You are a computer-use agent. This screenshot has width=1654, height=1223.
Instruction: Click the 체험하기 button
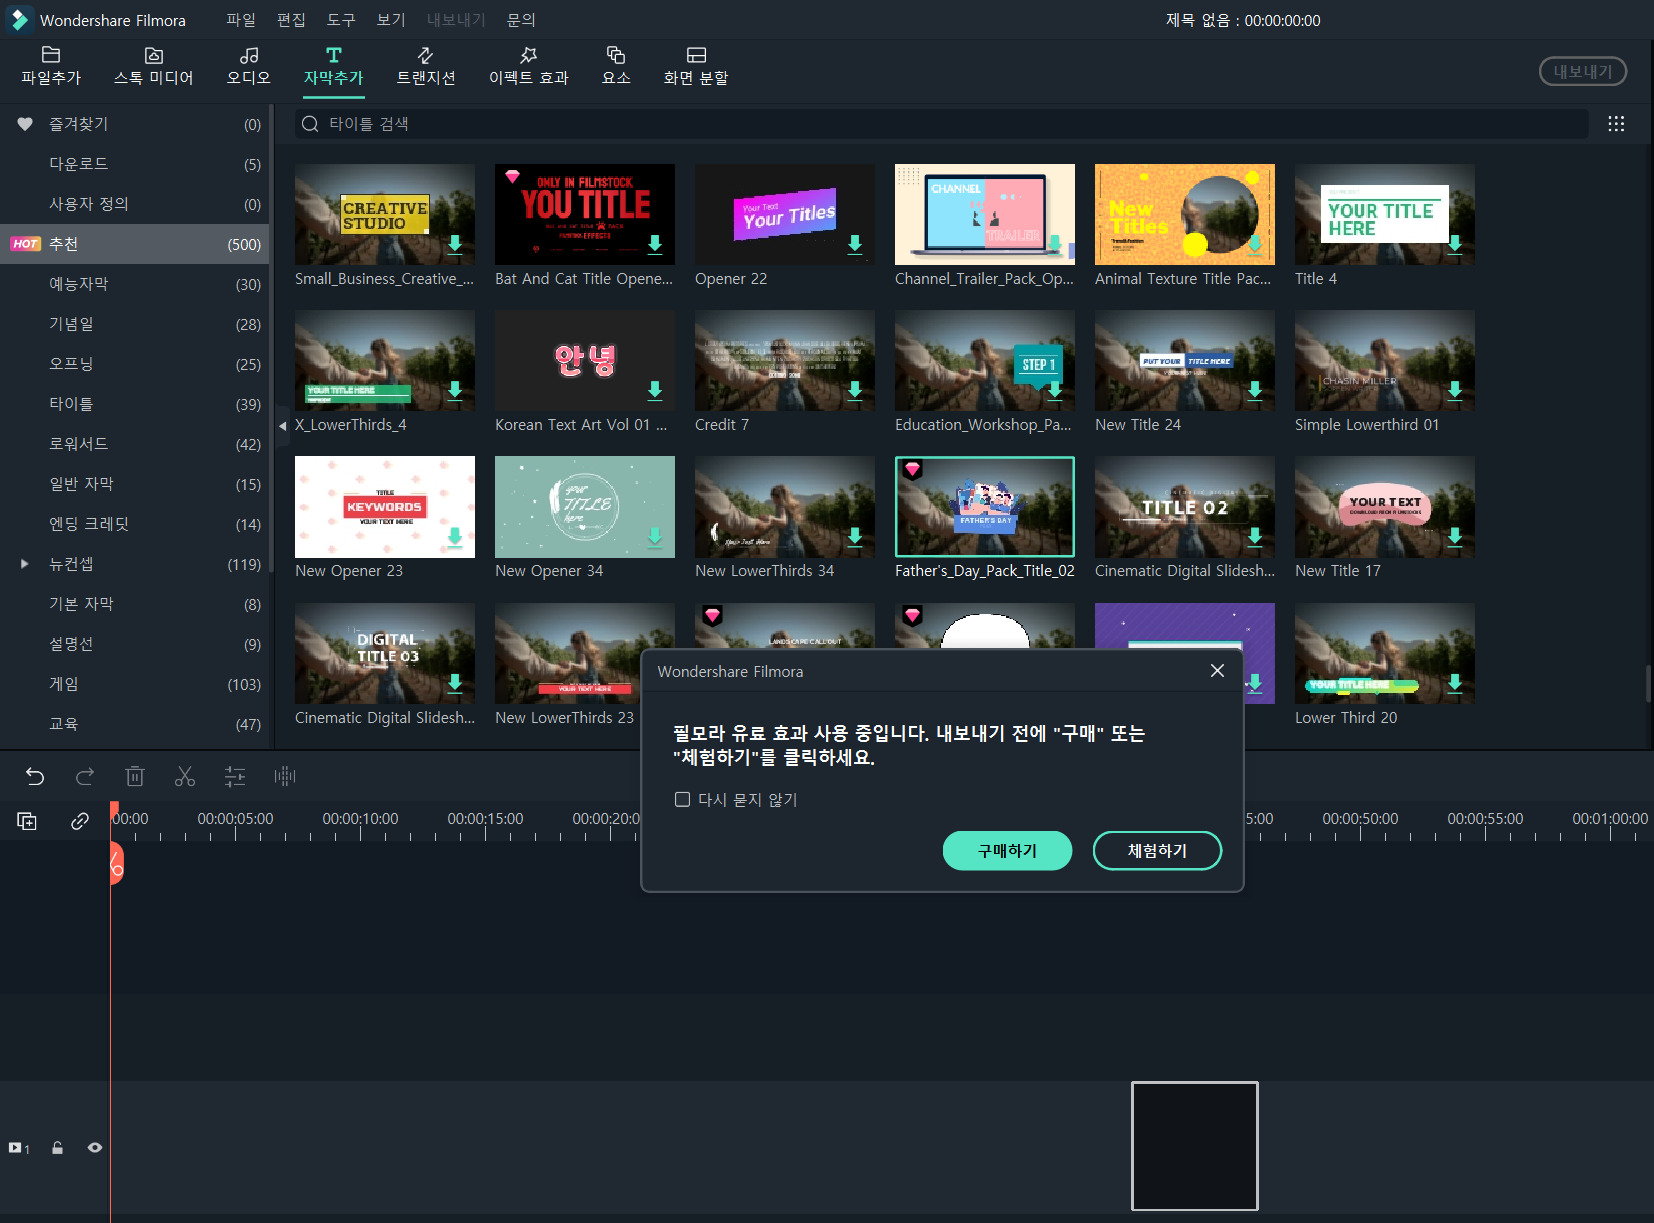click(1157, 851)
